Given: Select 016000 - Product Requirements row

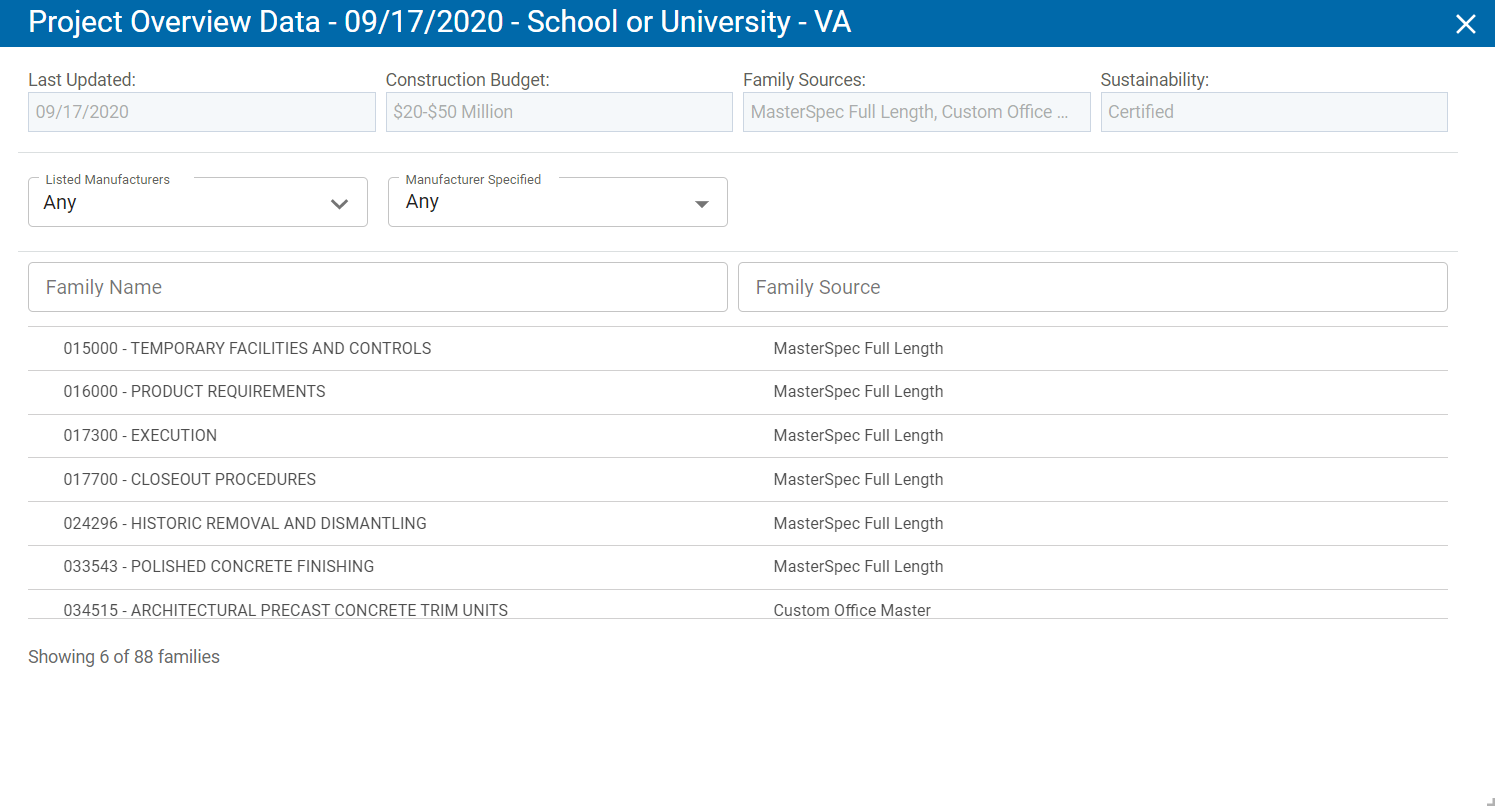Looking at the screenshot, I should click(x=194, y=392).
